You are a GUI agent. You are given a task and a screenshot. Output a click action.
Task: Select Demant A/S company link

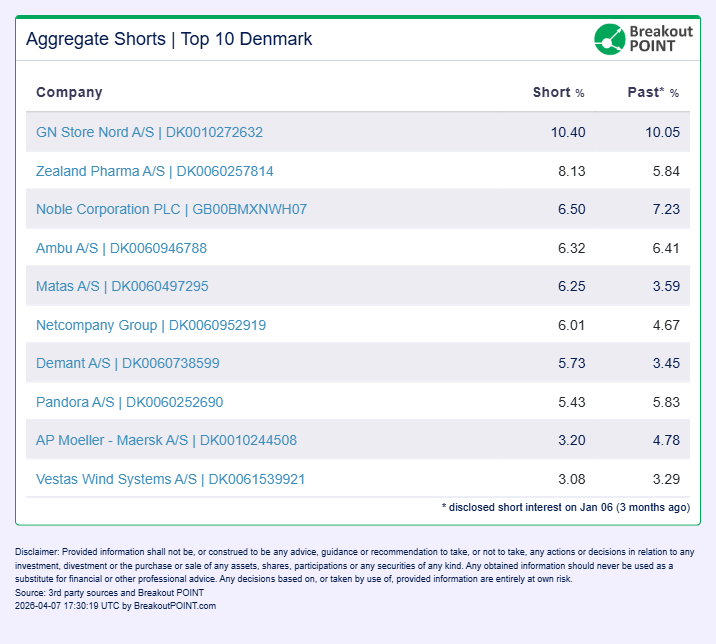click(127, 363)
